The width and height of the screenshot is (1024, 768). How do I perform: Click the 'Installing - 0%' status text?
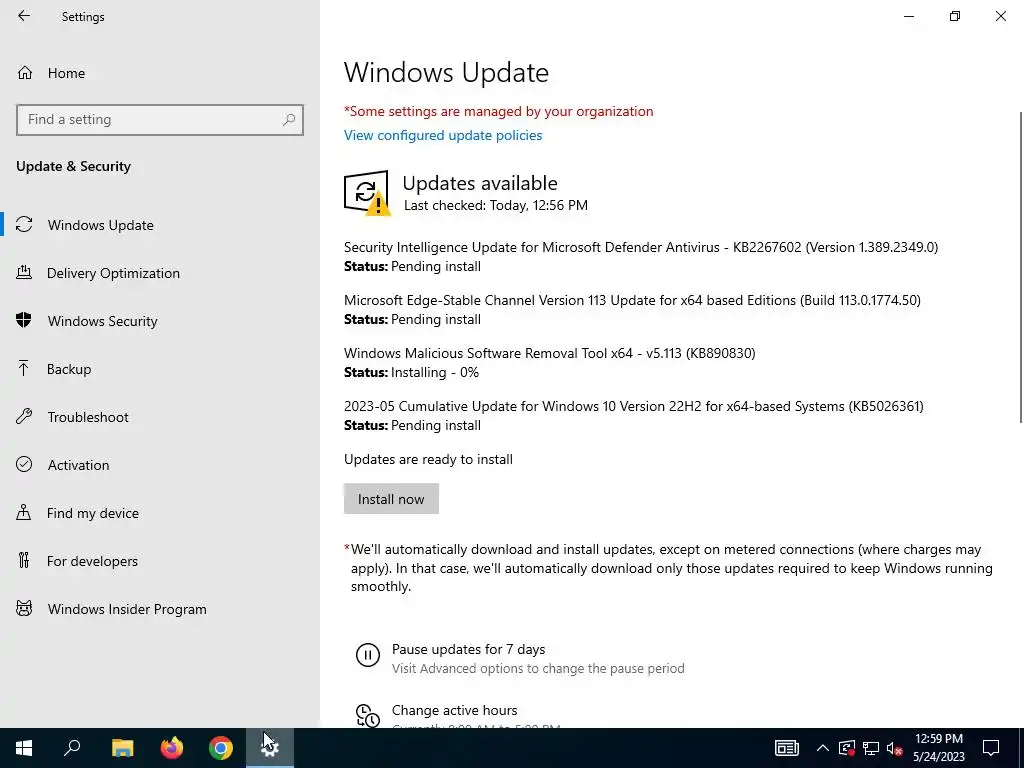point(434,372)
